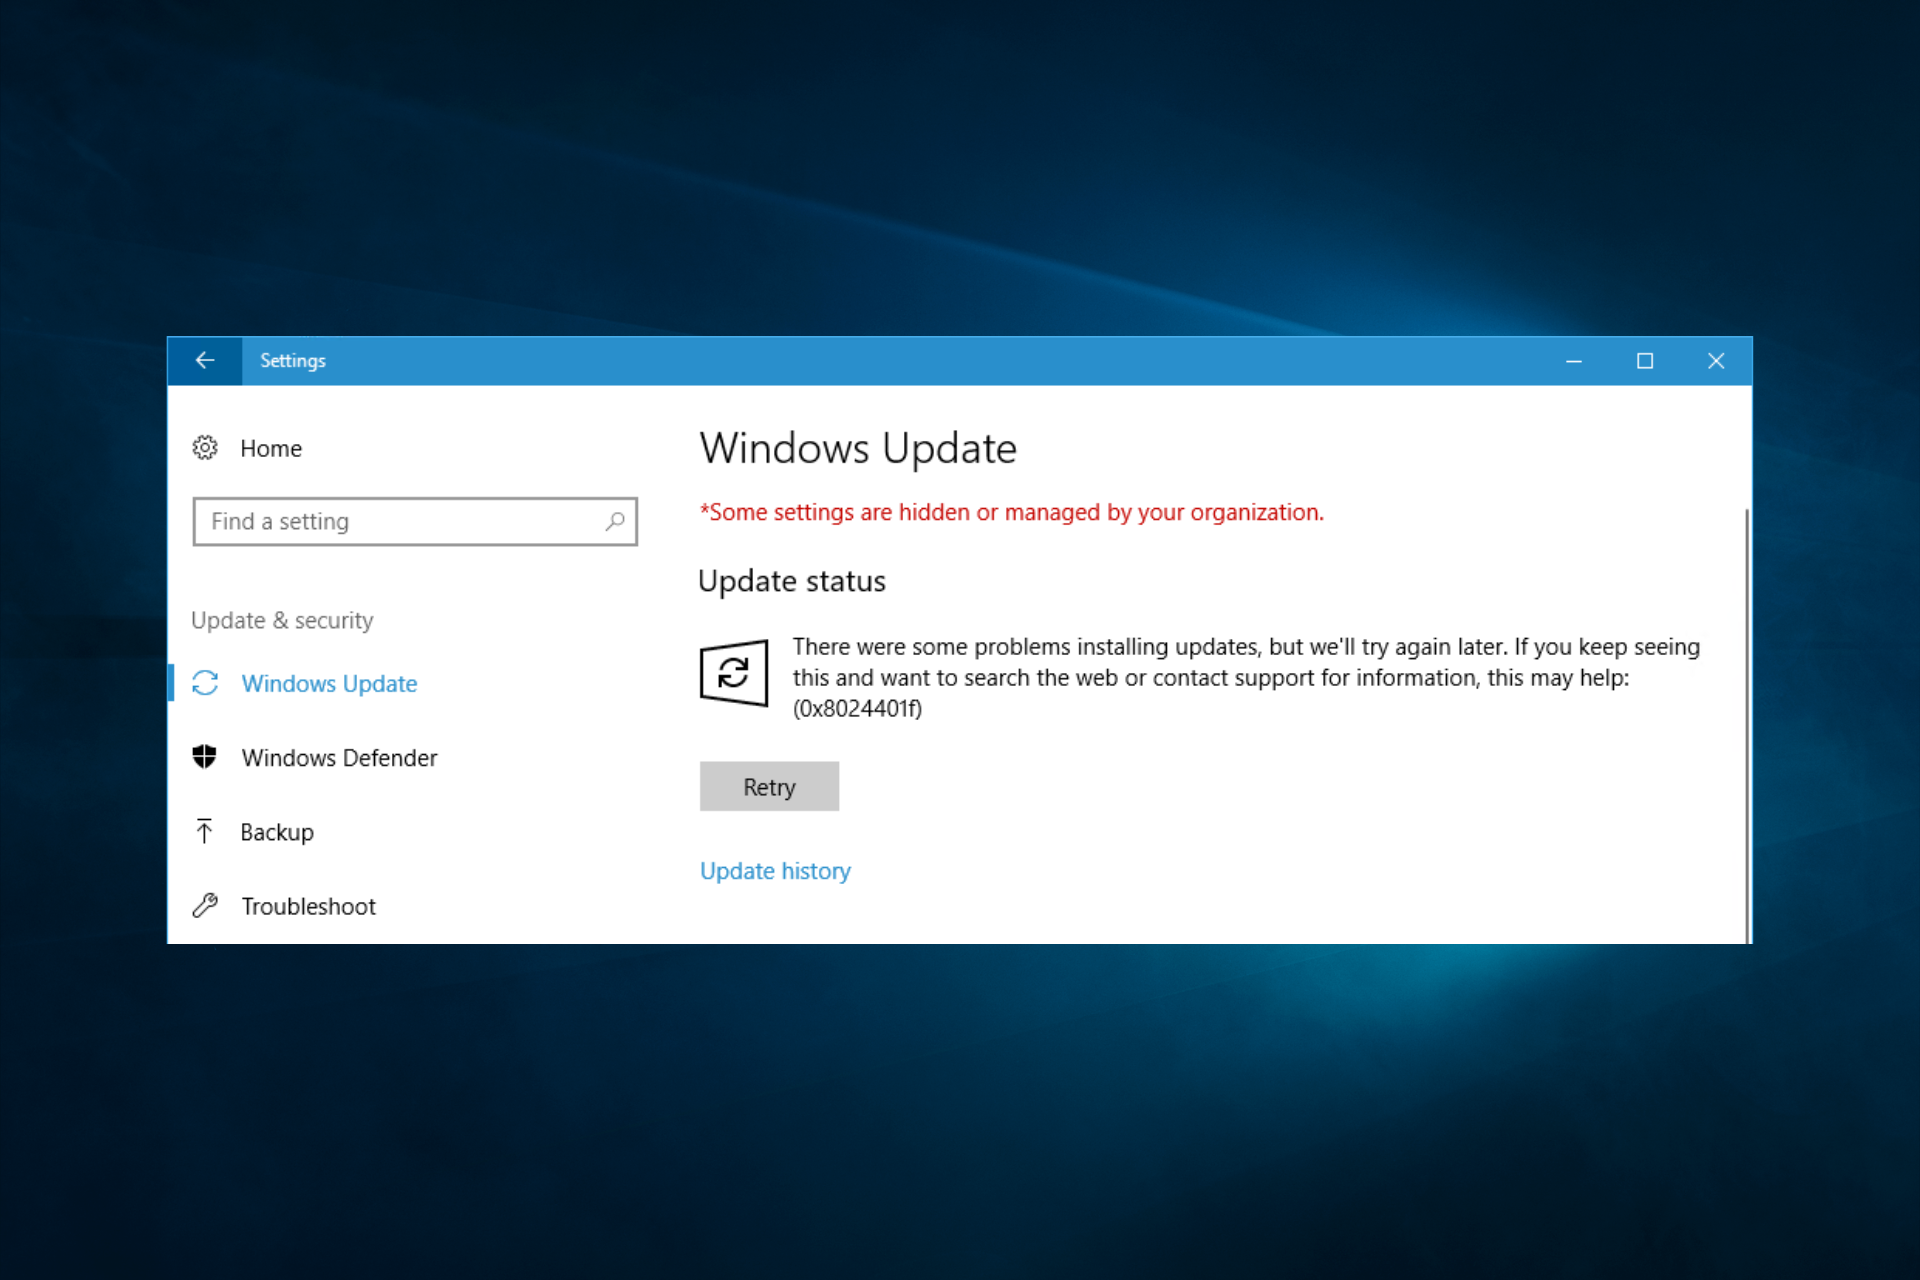Click the Retry button
The image size is (1920, 1280).
(x=769, y=786)
